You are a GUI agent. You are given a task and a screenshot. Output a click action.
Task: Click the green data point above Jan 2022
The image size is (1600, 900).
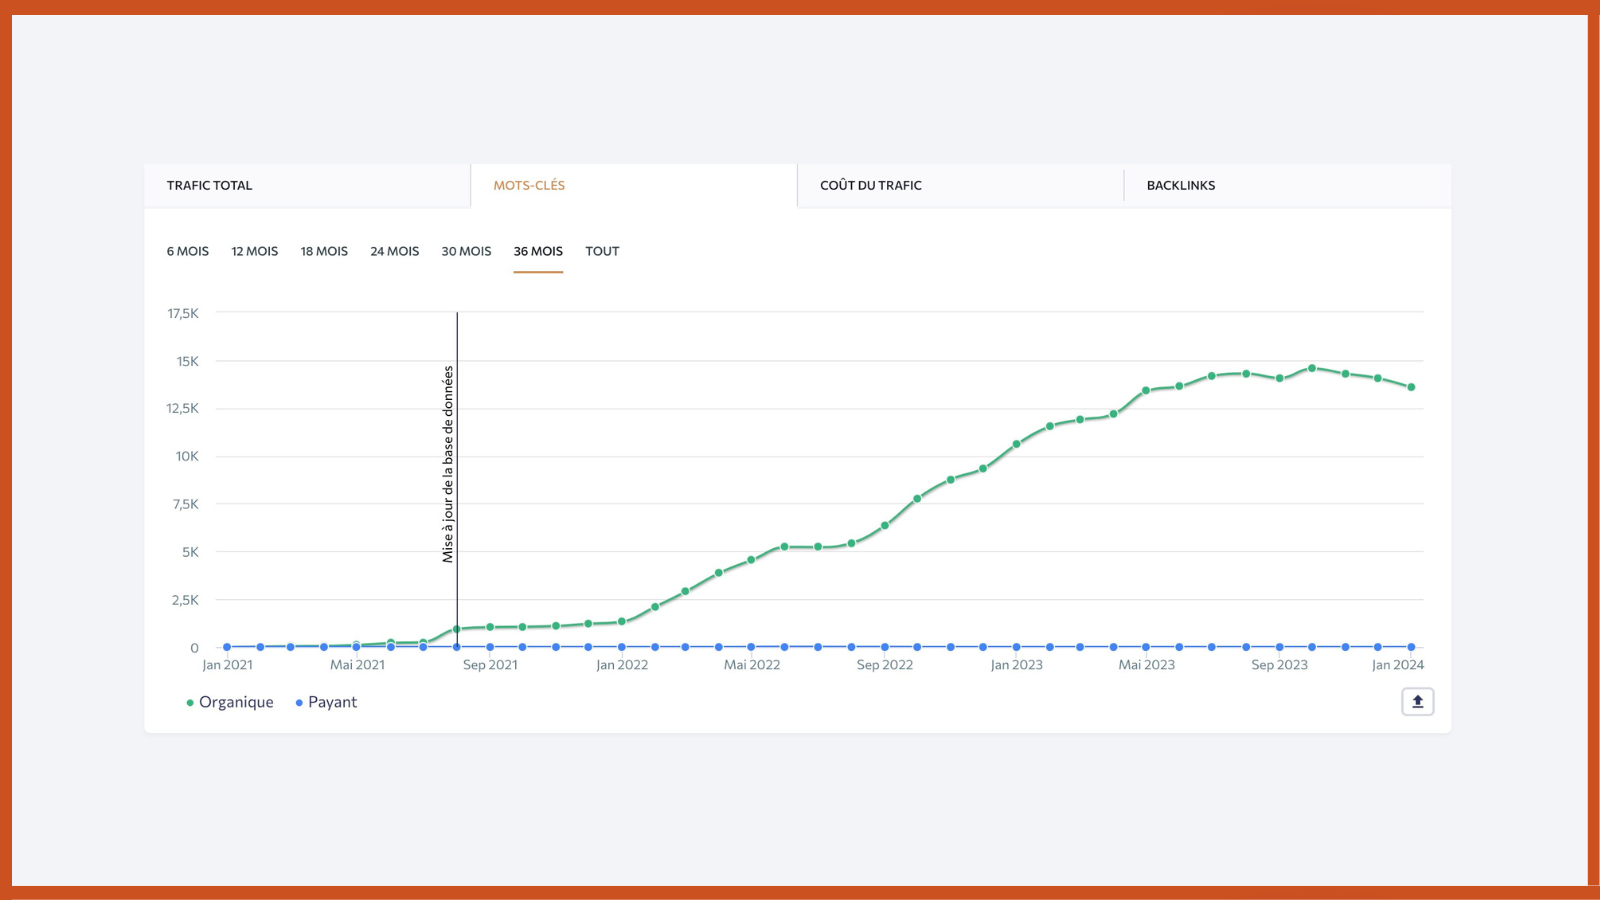pos(622,621)
